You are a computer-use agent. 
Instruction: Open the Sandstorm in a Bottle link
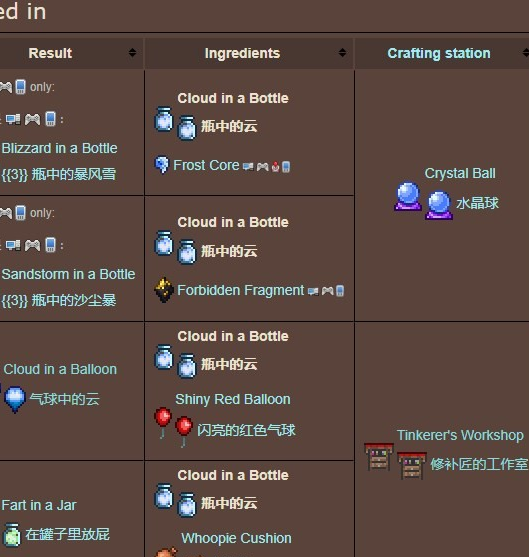[x=68, y=274]
